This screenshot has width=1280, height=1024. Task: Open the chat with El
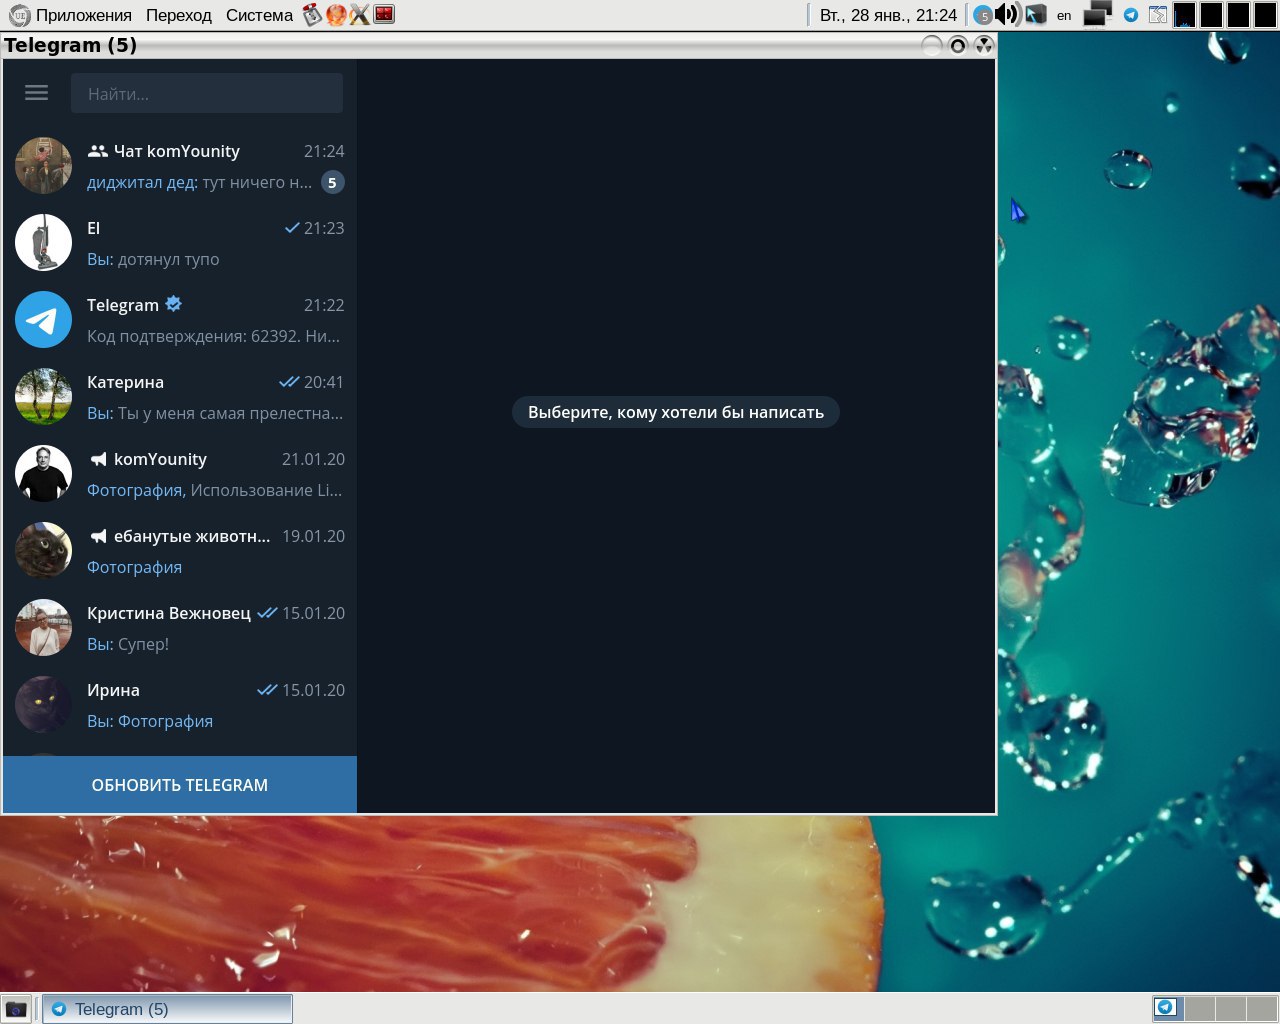click(x=180, y=243)
